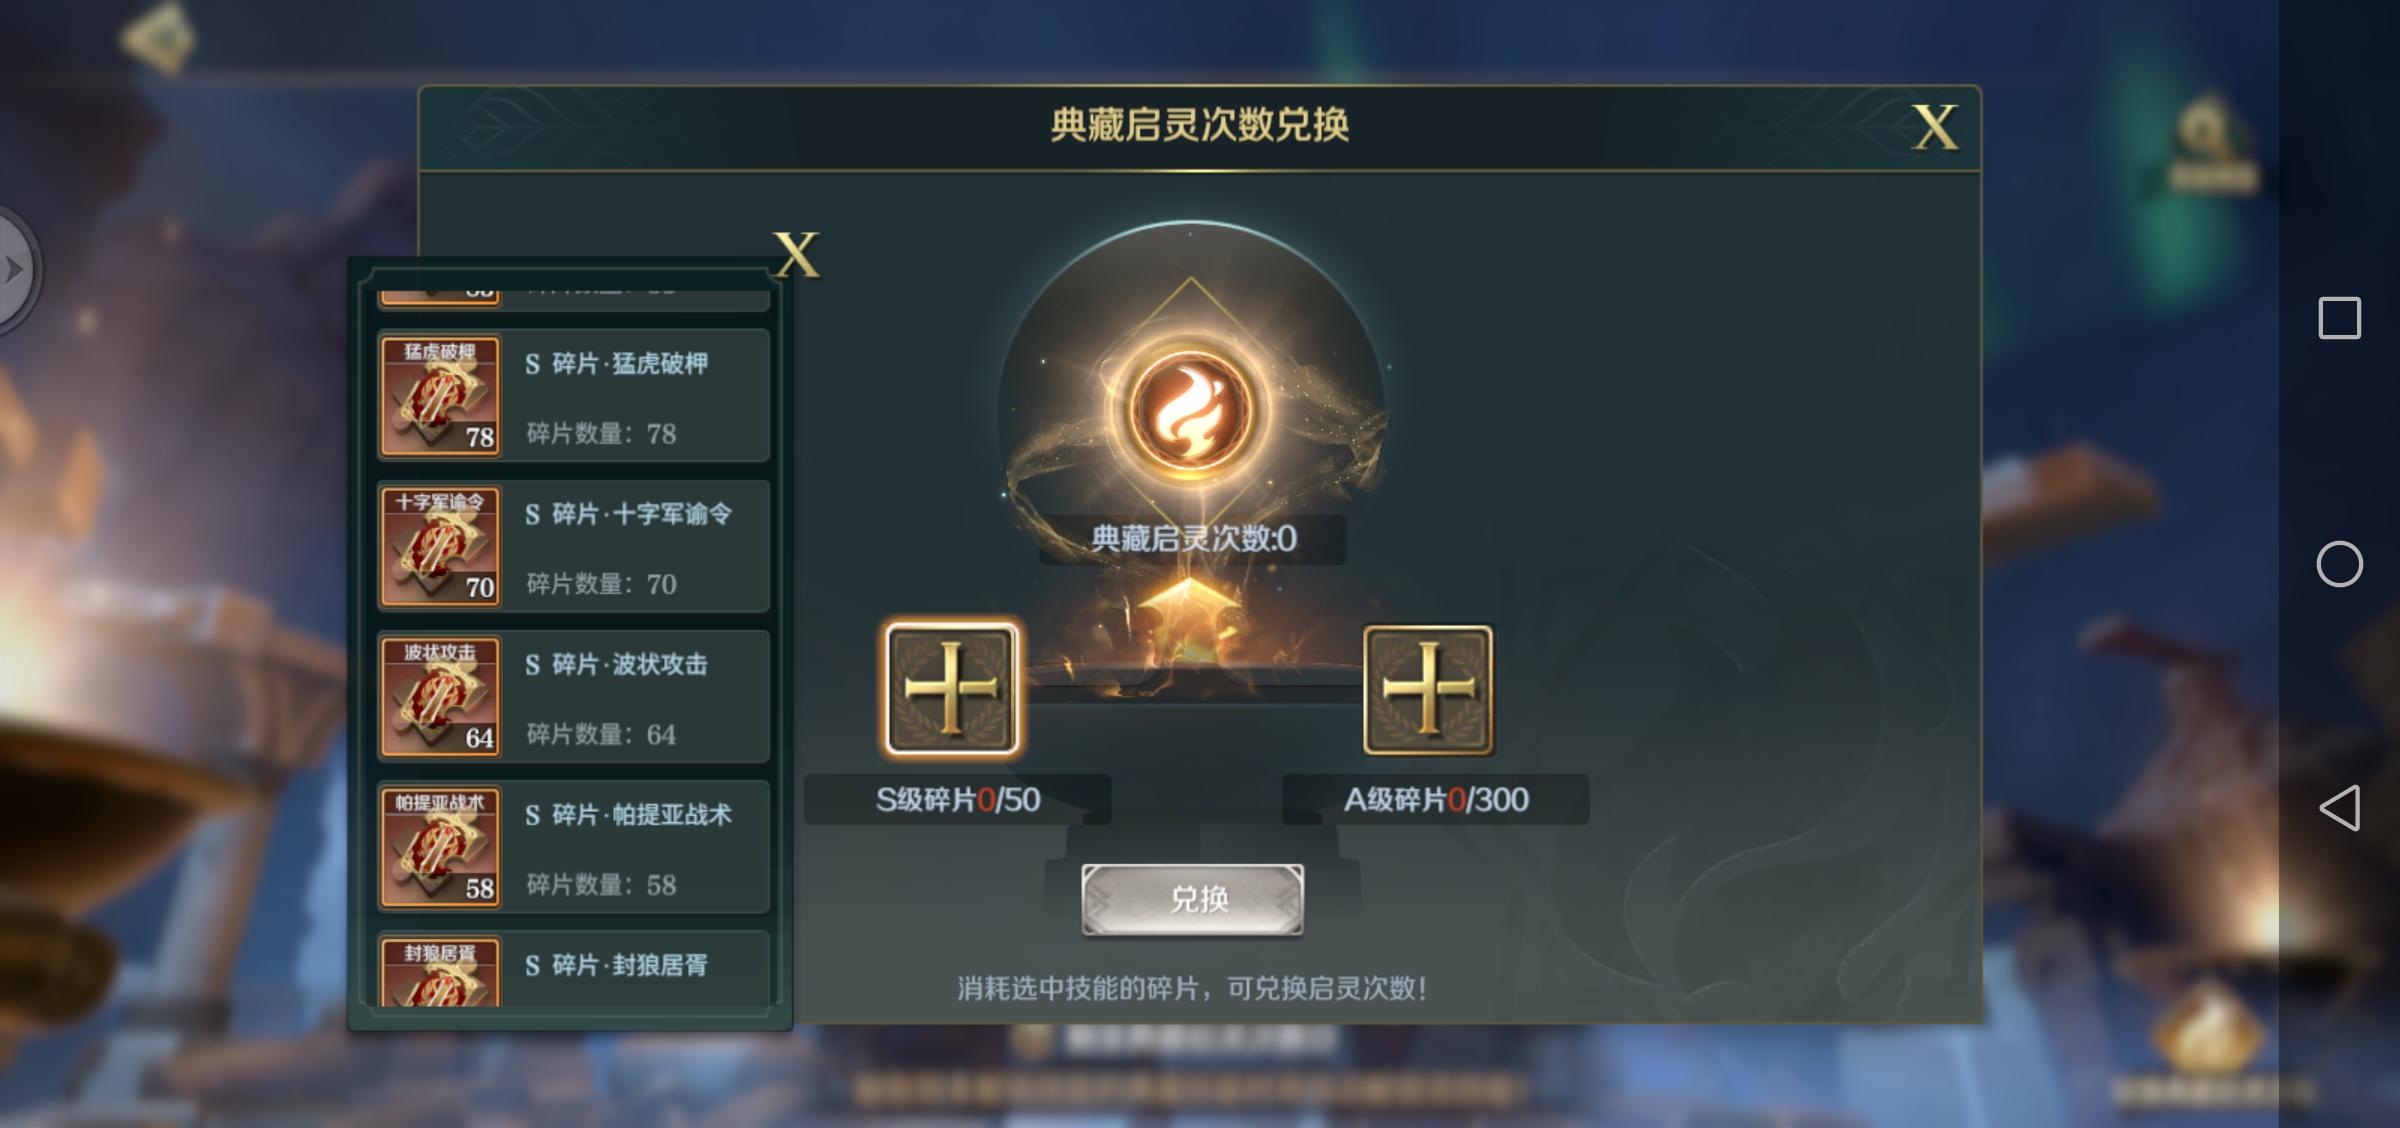
Task: Tap Android home circle button
Action: point(2340,564)
